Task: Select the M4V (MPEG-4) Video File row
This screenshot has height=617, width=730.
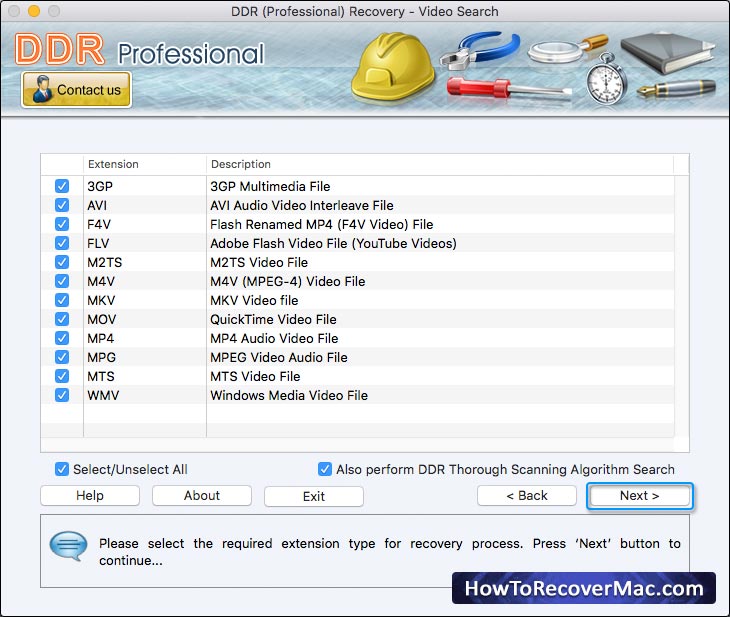Action: tap(358, 281)
